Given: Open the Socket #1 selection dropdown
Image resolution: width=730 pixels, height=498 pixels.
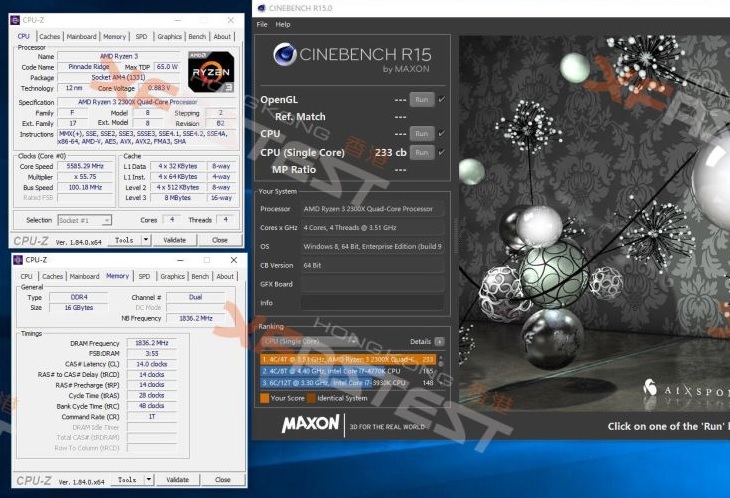Looking at the screenshot, I should pos(85,220).
